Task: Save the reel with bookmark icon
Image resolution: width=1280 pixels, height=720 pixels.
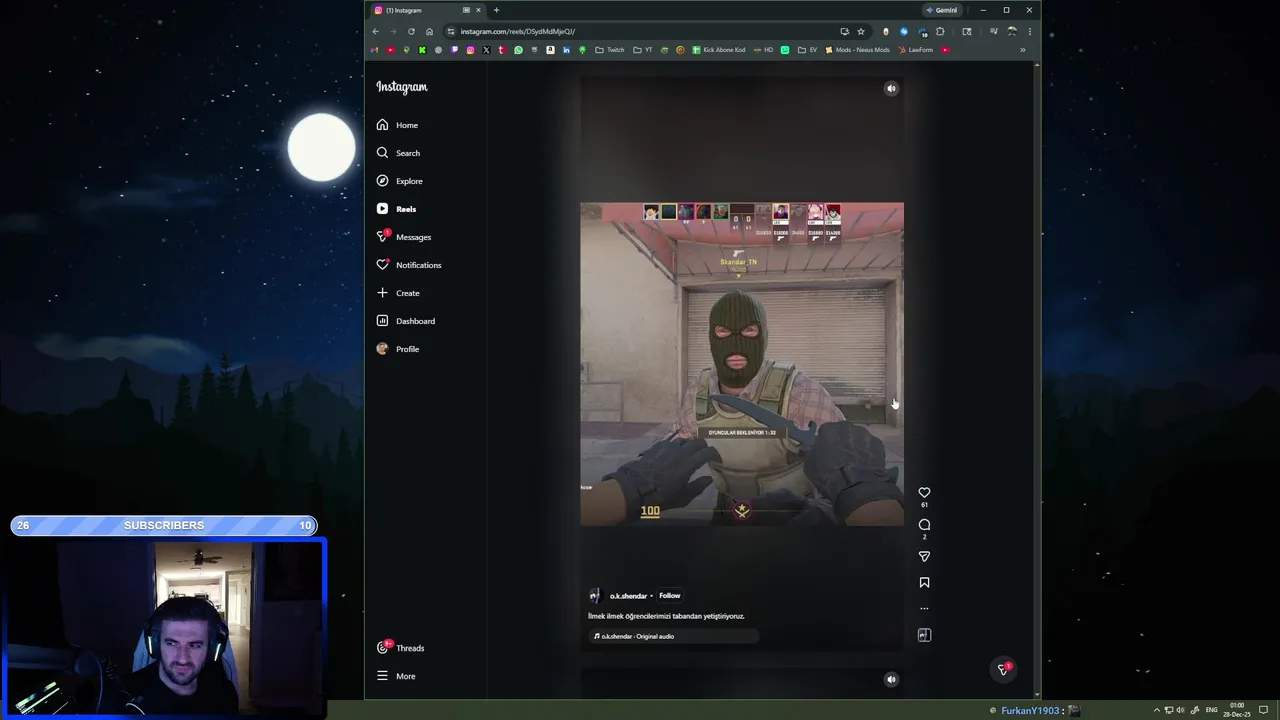Action: (924, 582)
